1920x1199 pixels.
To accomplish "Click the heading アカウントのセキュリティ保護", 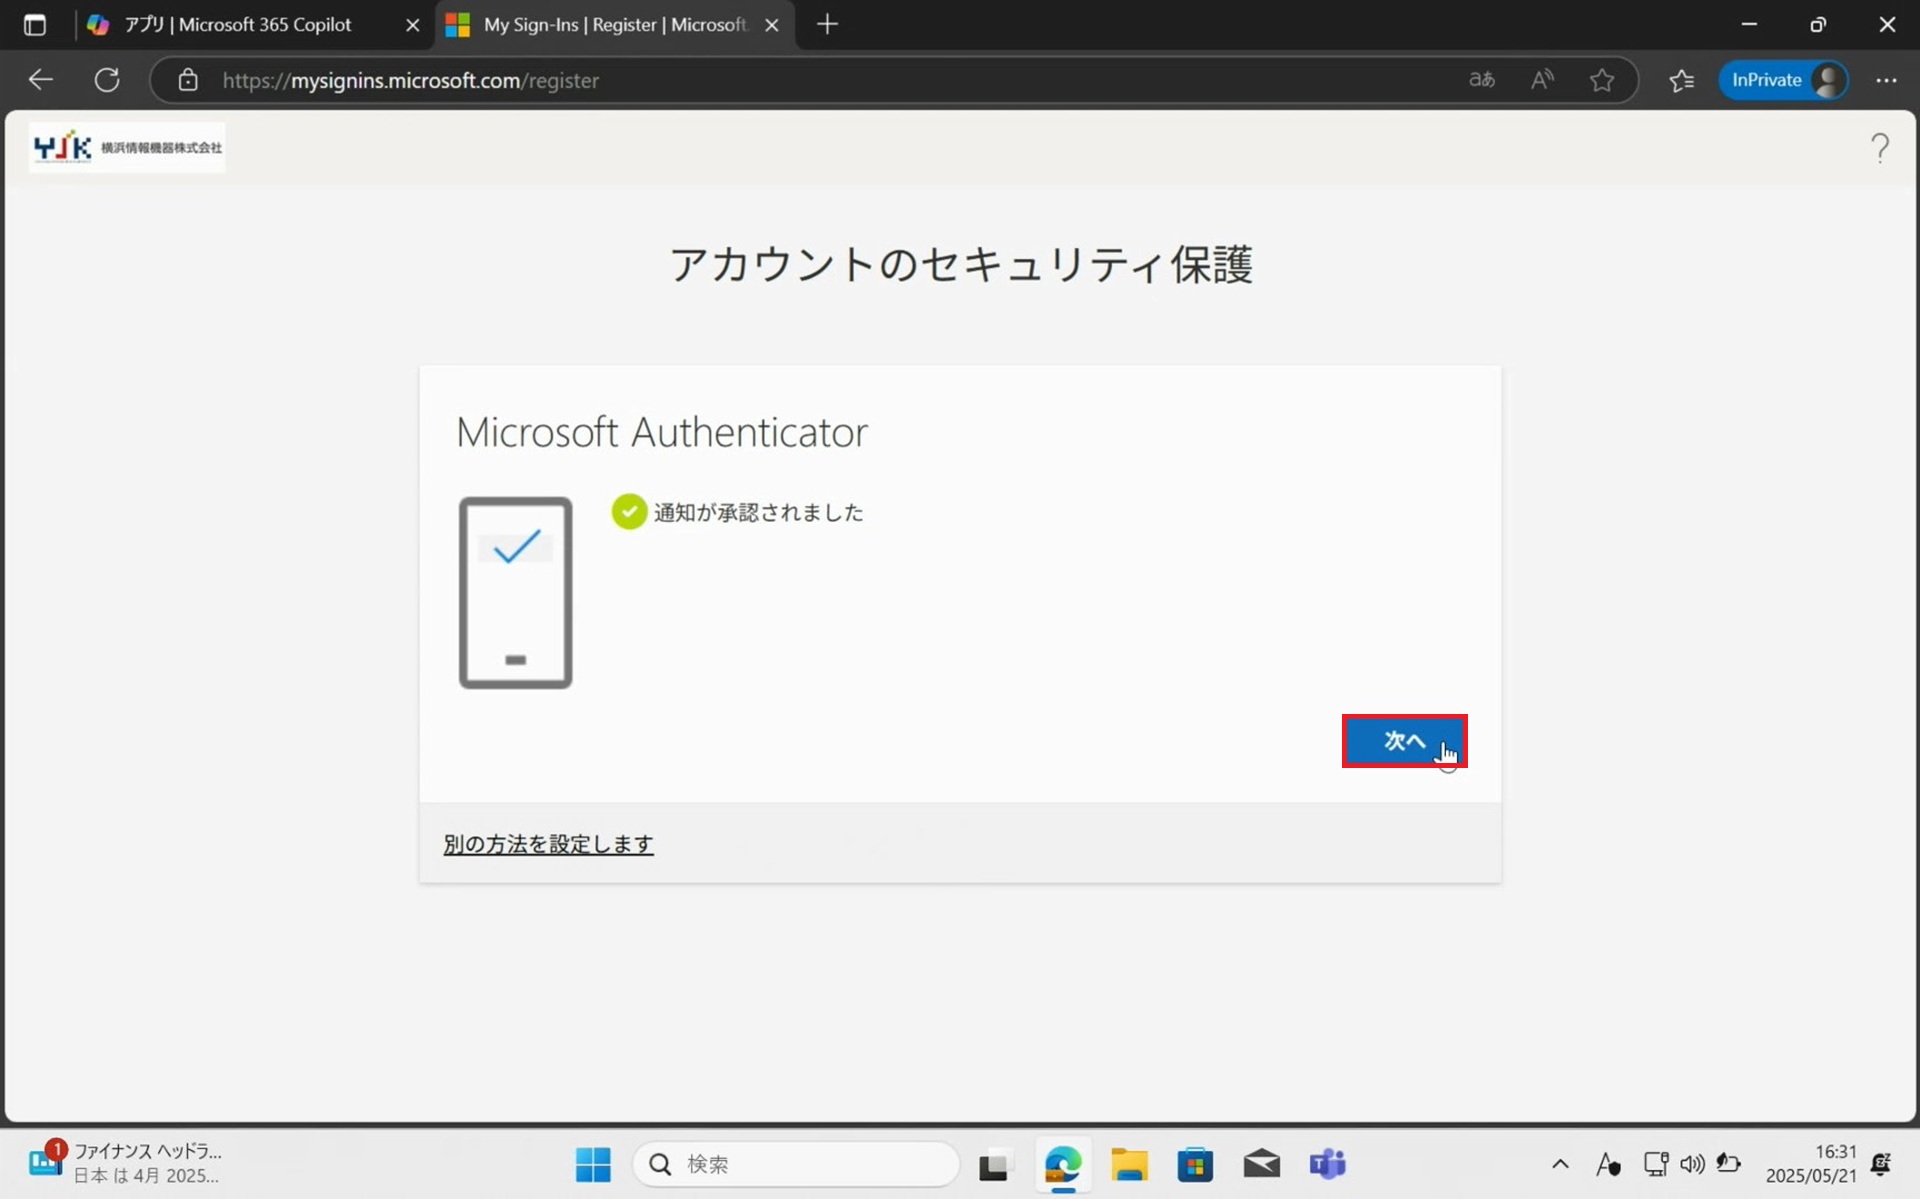I will 961,265.
